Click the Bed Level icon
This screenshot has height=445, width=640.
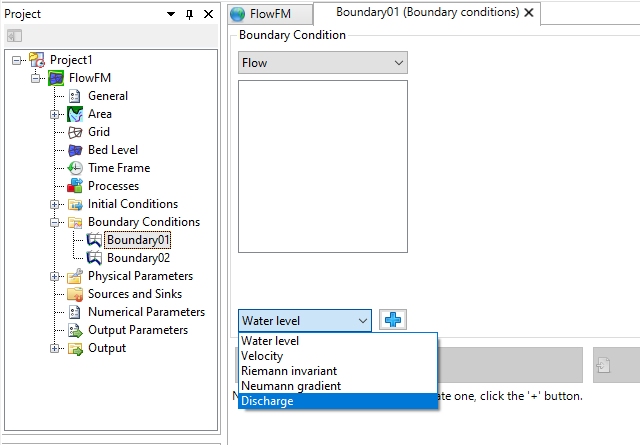(75, 150)
